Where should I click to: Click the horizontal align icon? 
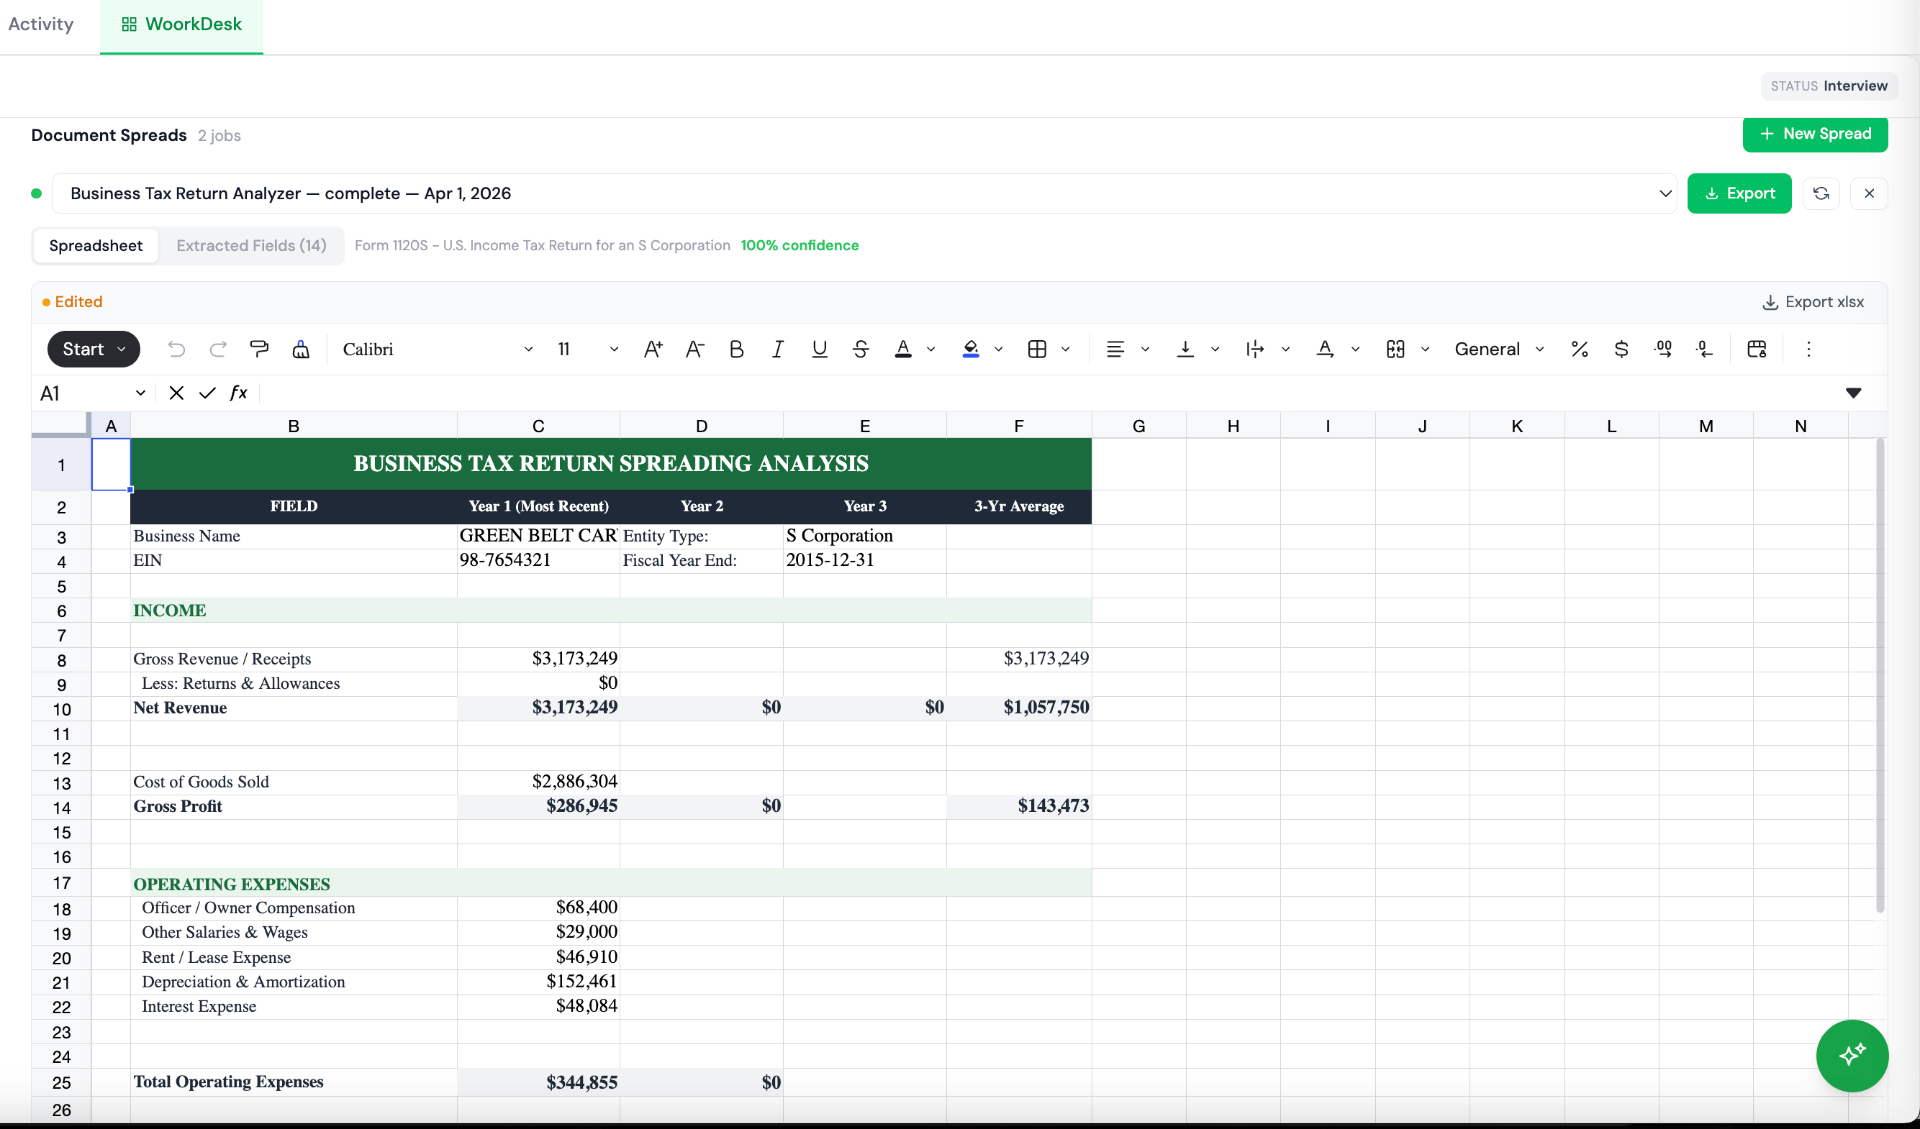pos(1115,349)
